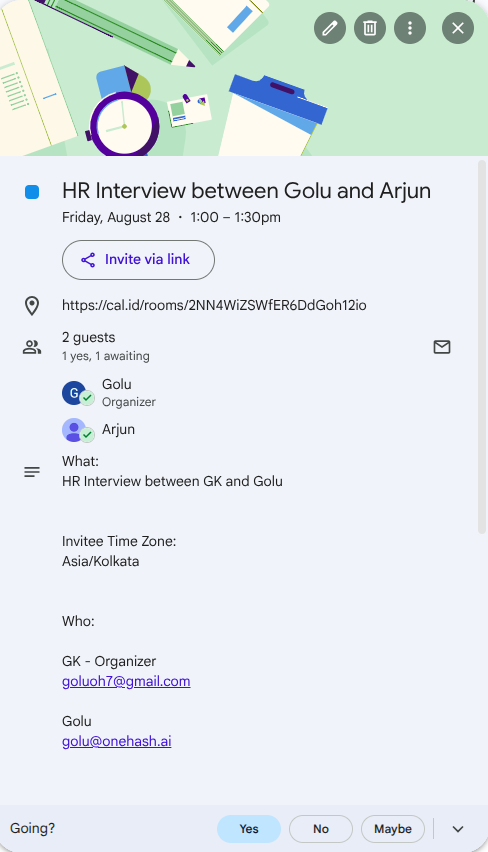488x852 pixels.
Task: Email guests using envelope icon
Action: click(x=442, y=347)
